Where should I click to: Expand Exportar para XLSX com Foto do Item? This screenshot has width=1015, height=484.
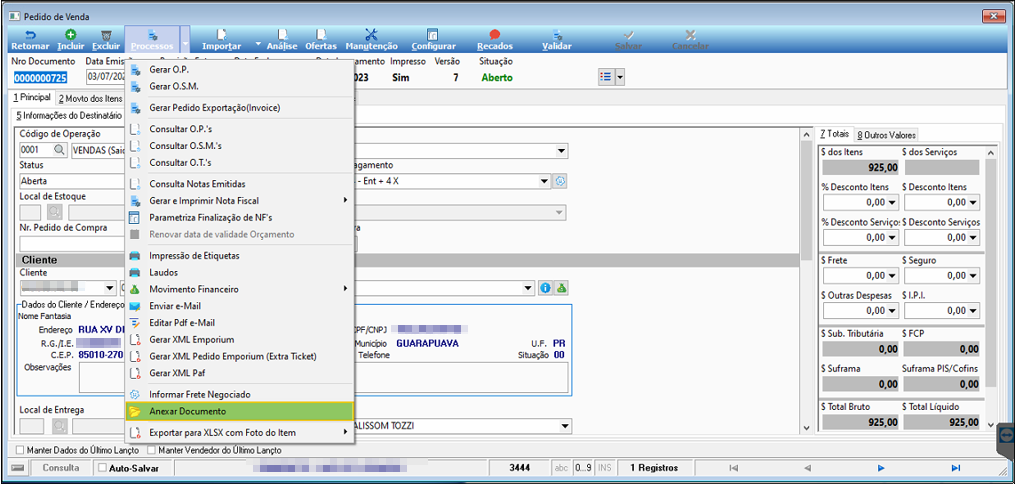point(240,432)
